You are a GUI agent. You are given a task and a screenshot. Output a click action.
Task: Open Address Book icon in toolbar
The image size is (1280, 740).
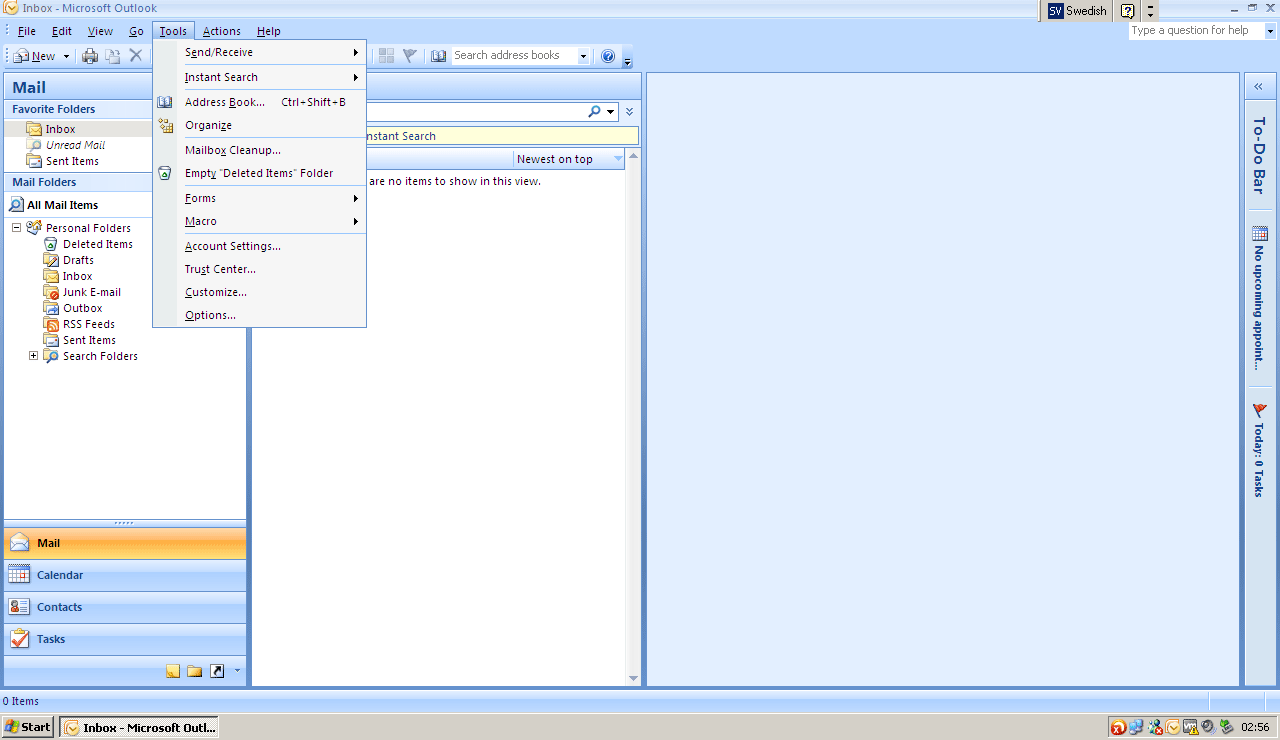pos(439,56)
